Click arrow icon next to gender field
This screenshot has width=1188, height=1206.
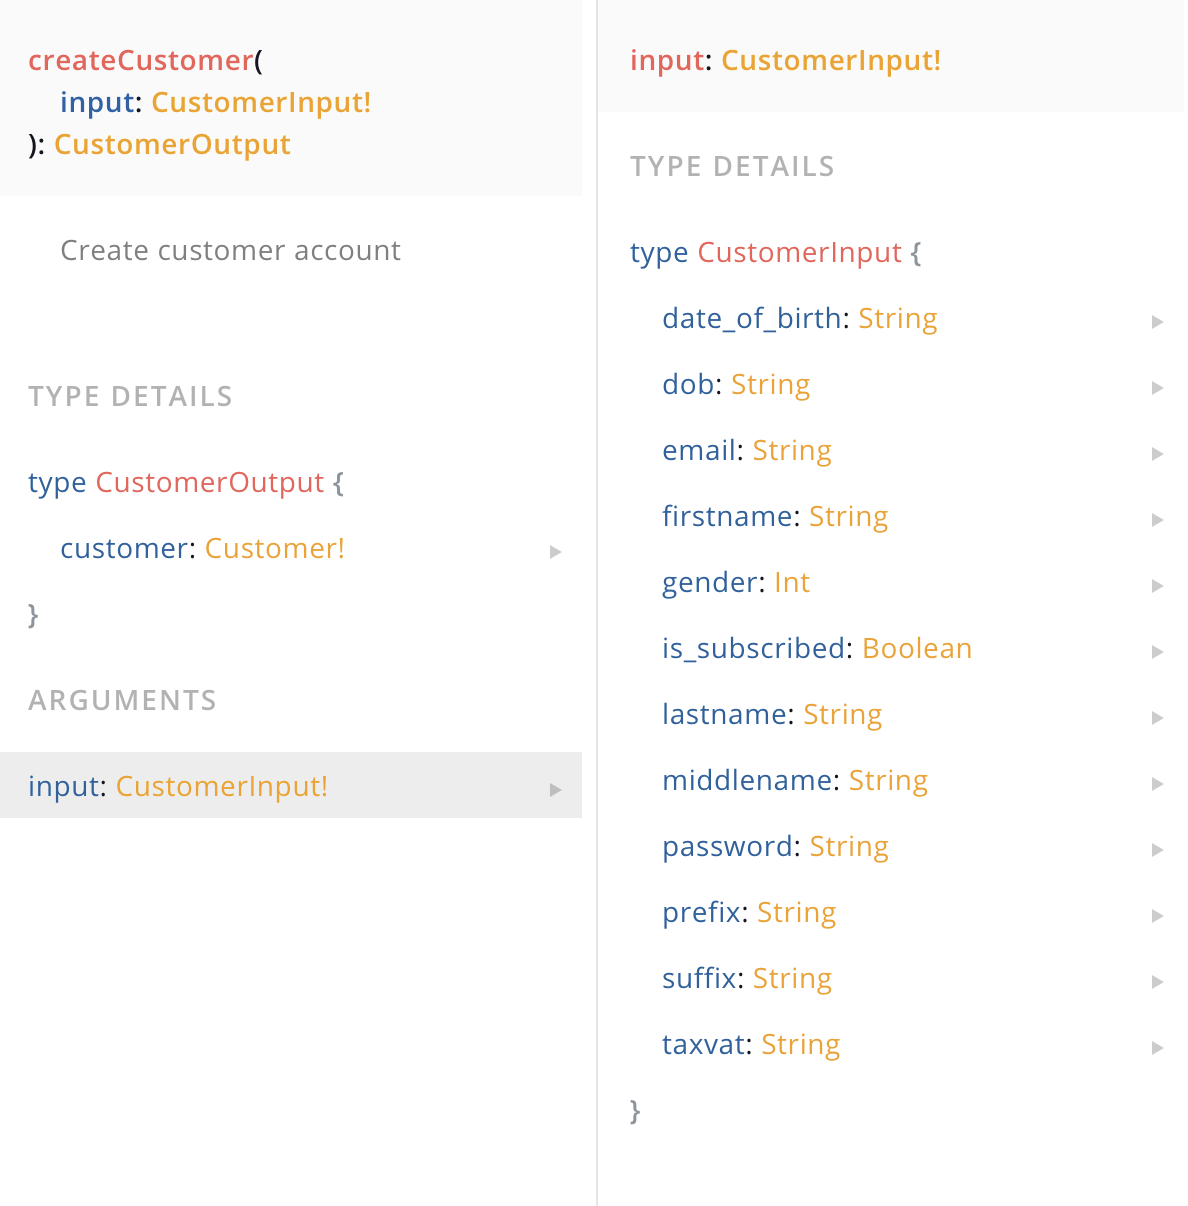[x=1157, y=586]
